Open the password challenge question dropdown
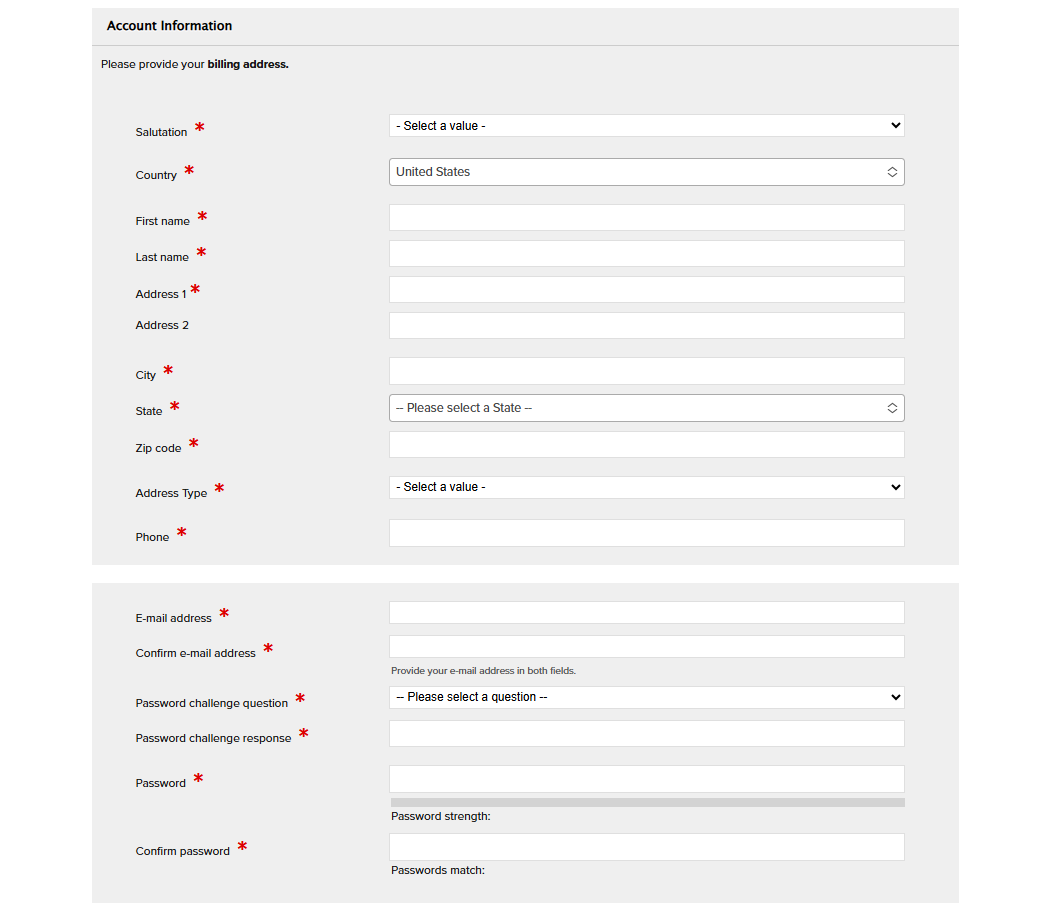This screenshot has height=903, width=1052. point(646,697)
